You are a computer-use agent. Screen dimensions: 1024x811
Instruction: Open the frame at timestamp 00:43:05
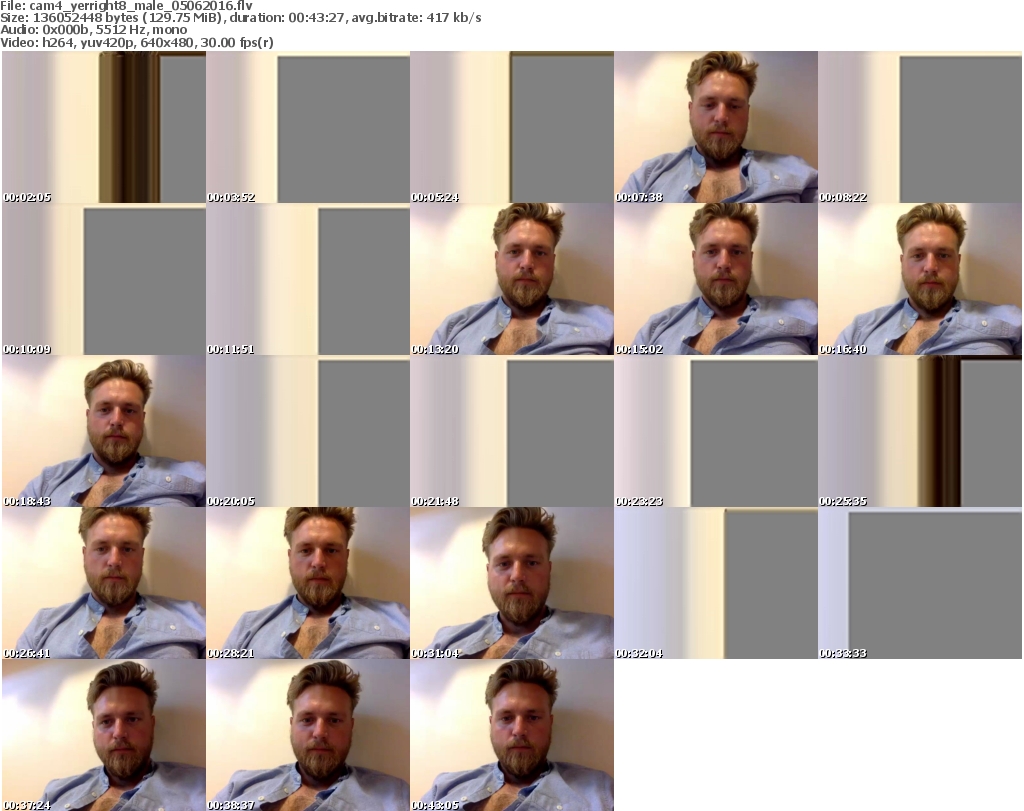coord(512,735)
